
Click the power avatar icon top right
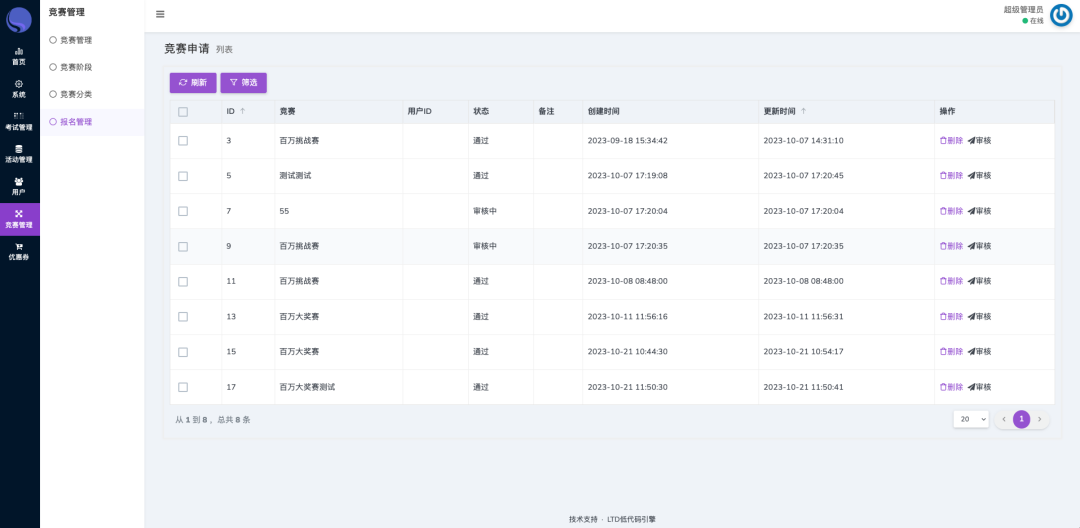click(1061, 15)
